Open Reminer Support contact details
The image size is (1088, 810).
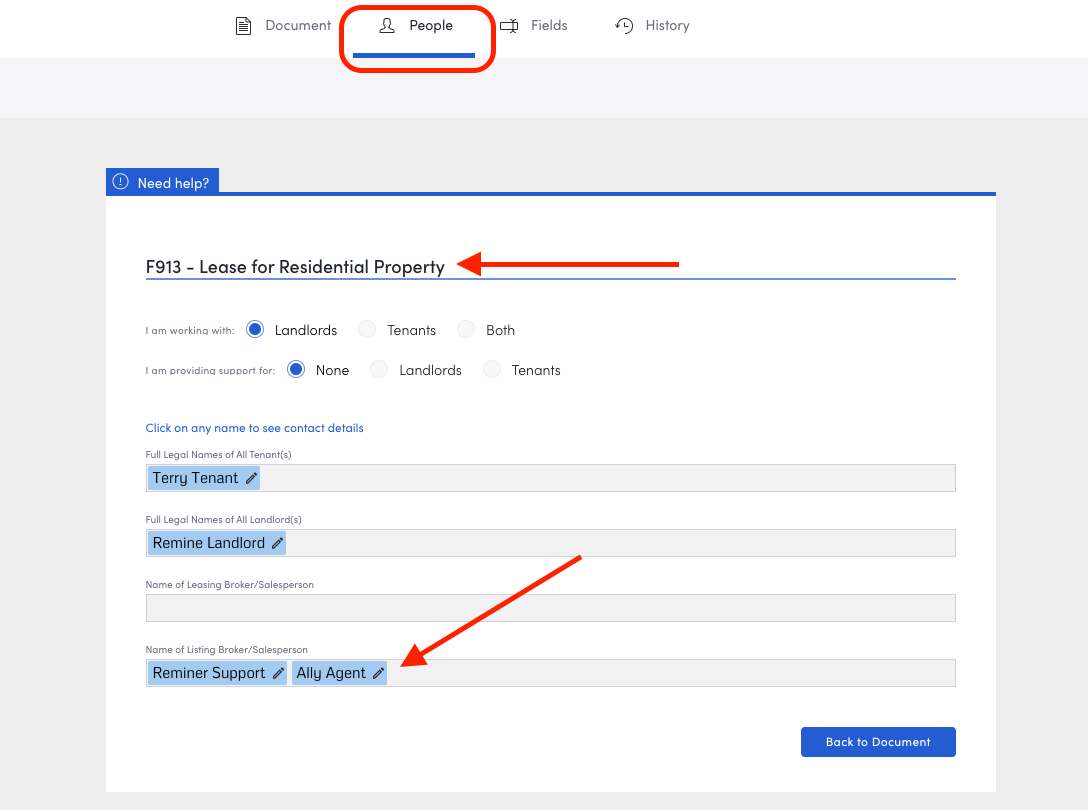coord(209,673)
